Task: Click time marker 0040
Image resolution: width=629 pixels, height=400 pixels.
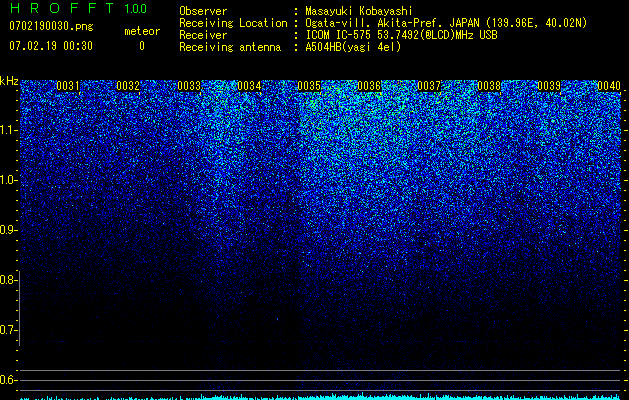Action: [x=609, y=86]
